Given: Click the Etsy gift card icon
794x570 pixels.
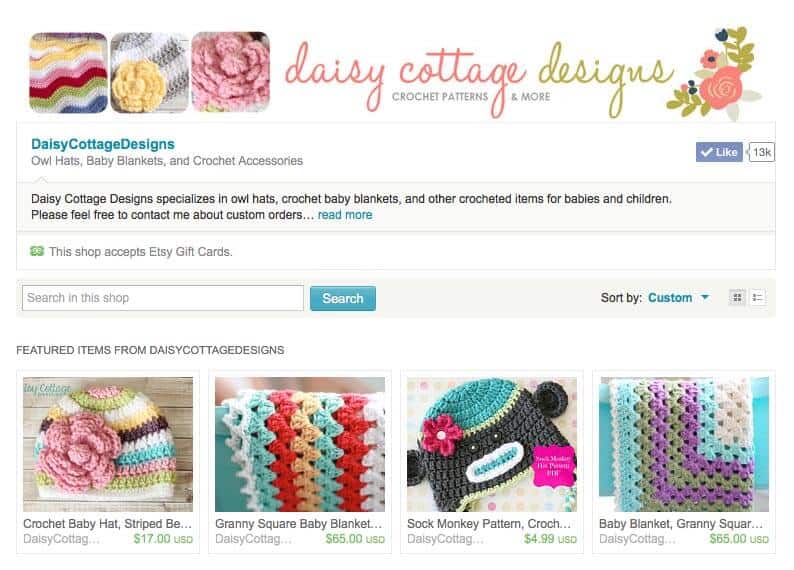Looking at the screenshot, I should click(37, 251).
